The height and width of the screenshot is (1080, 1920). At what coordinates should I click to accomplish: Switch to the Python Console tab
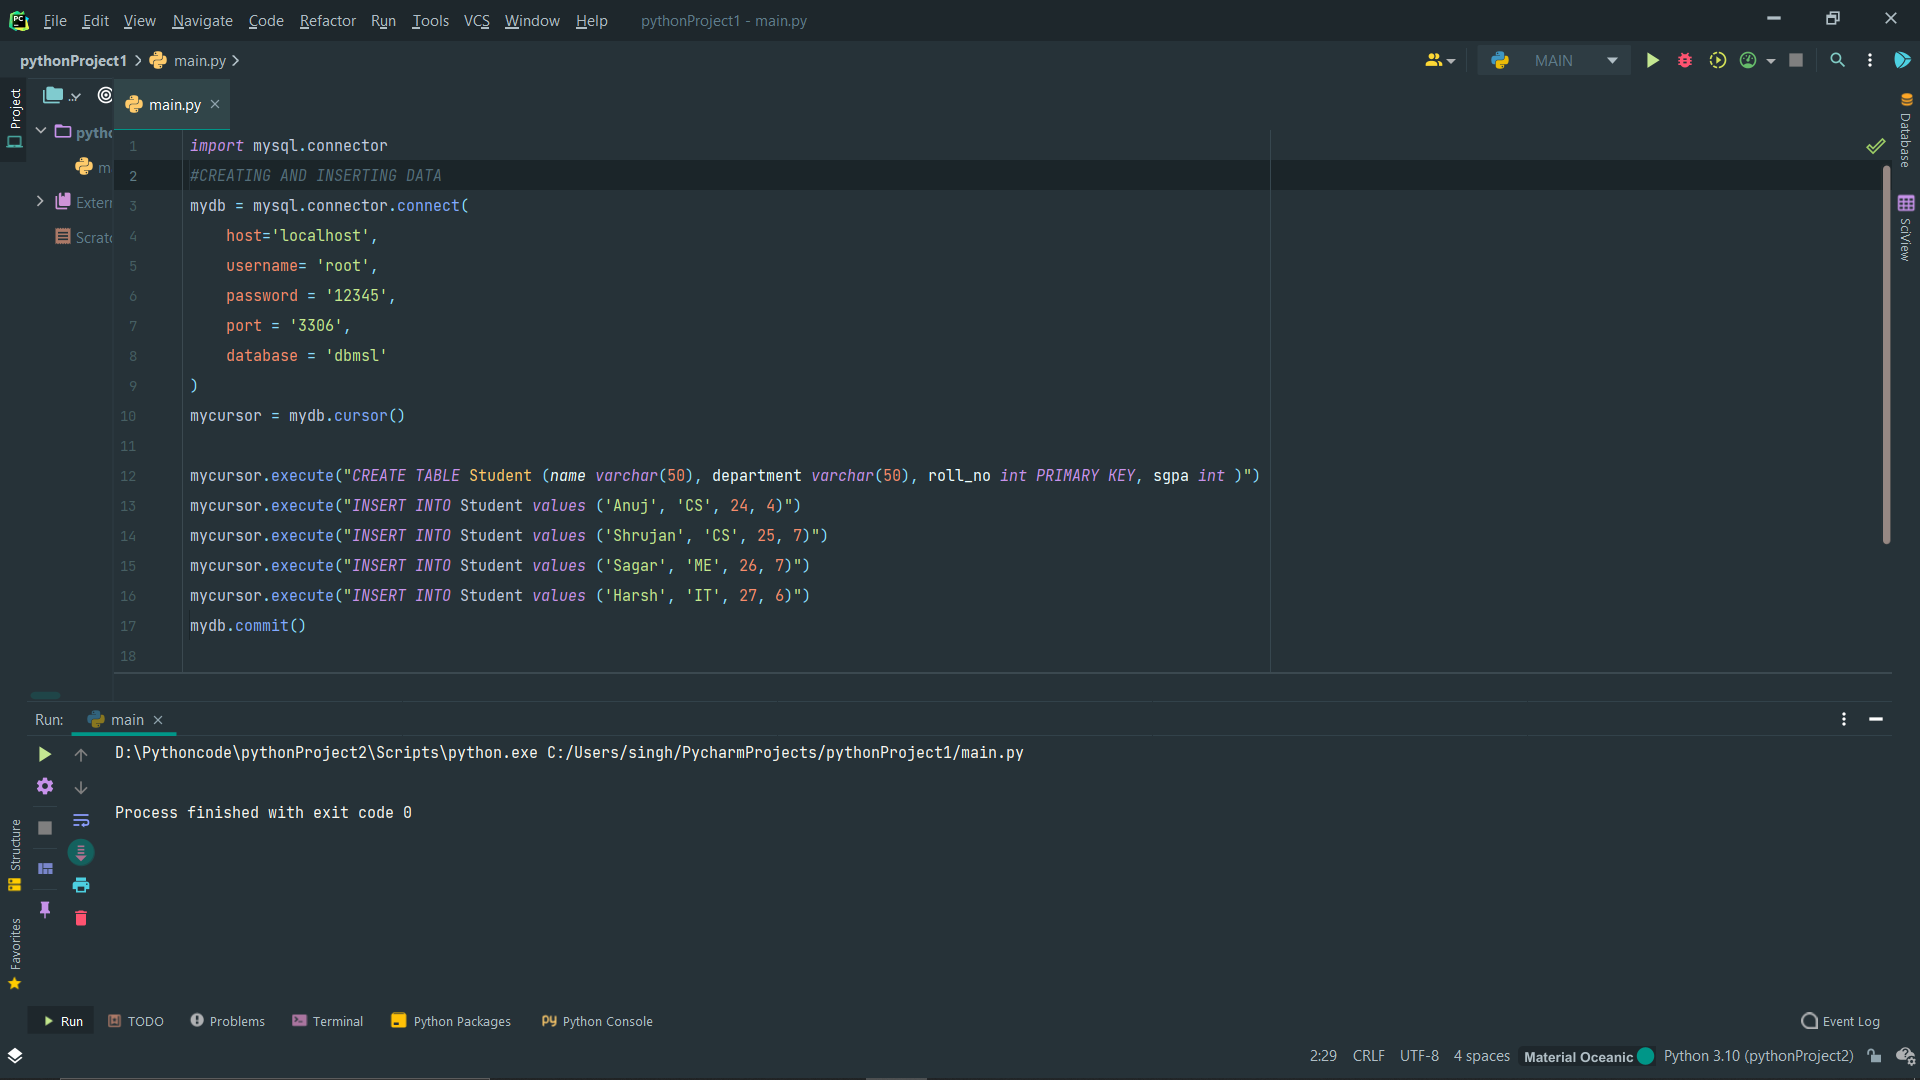coord(596,1021)
